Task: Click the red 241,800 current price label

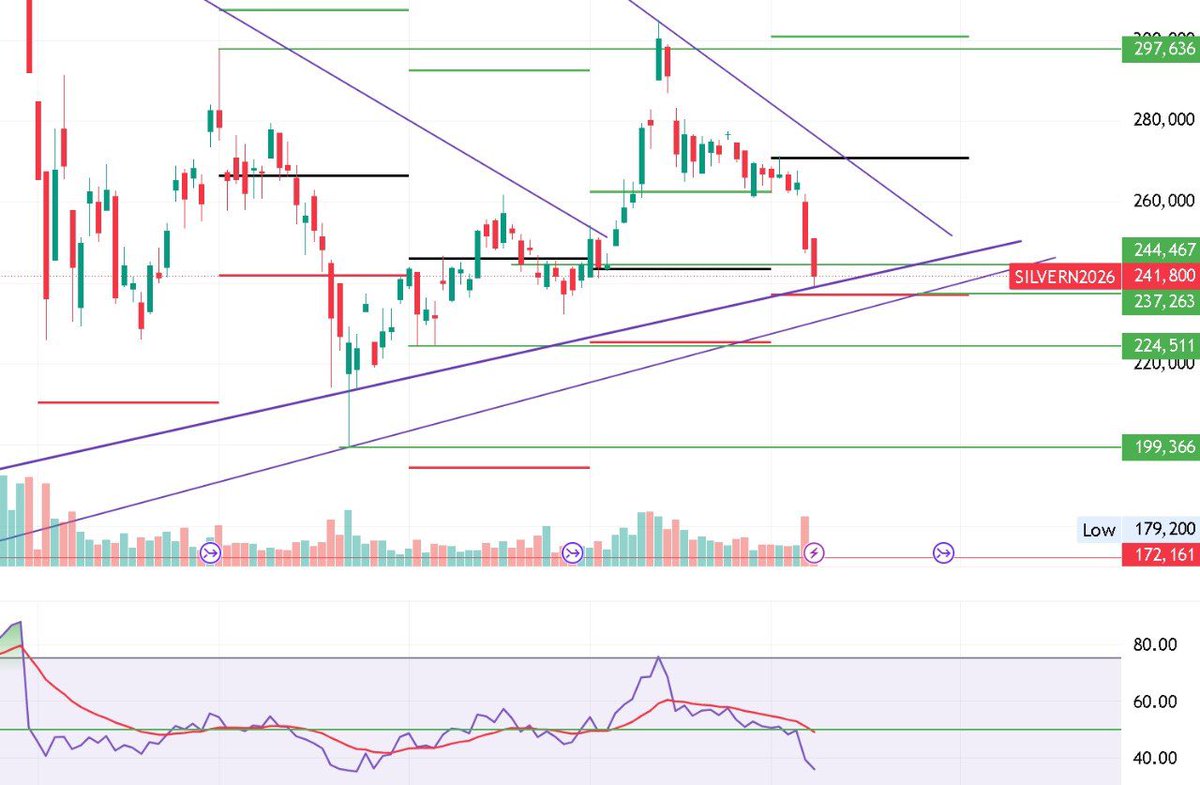Action: [1159, 277]
